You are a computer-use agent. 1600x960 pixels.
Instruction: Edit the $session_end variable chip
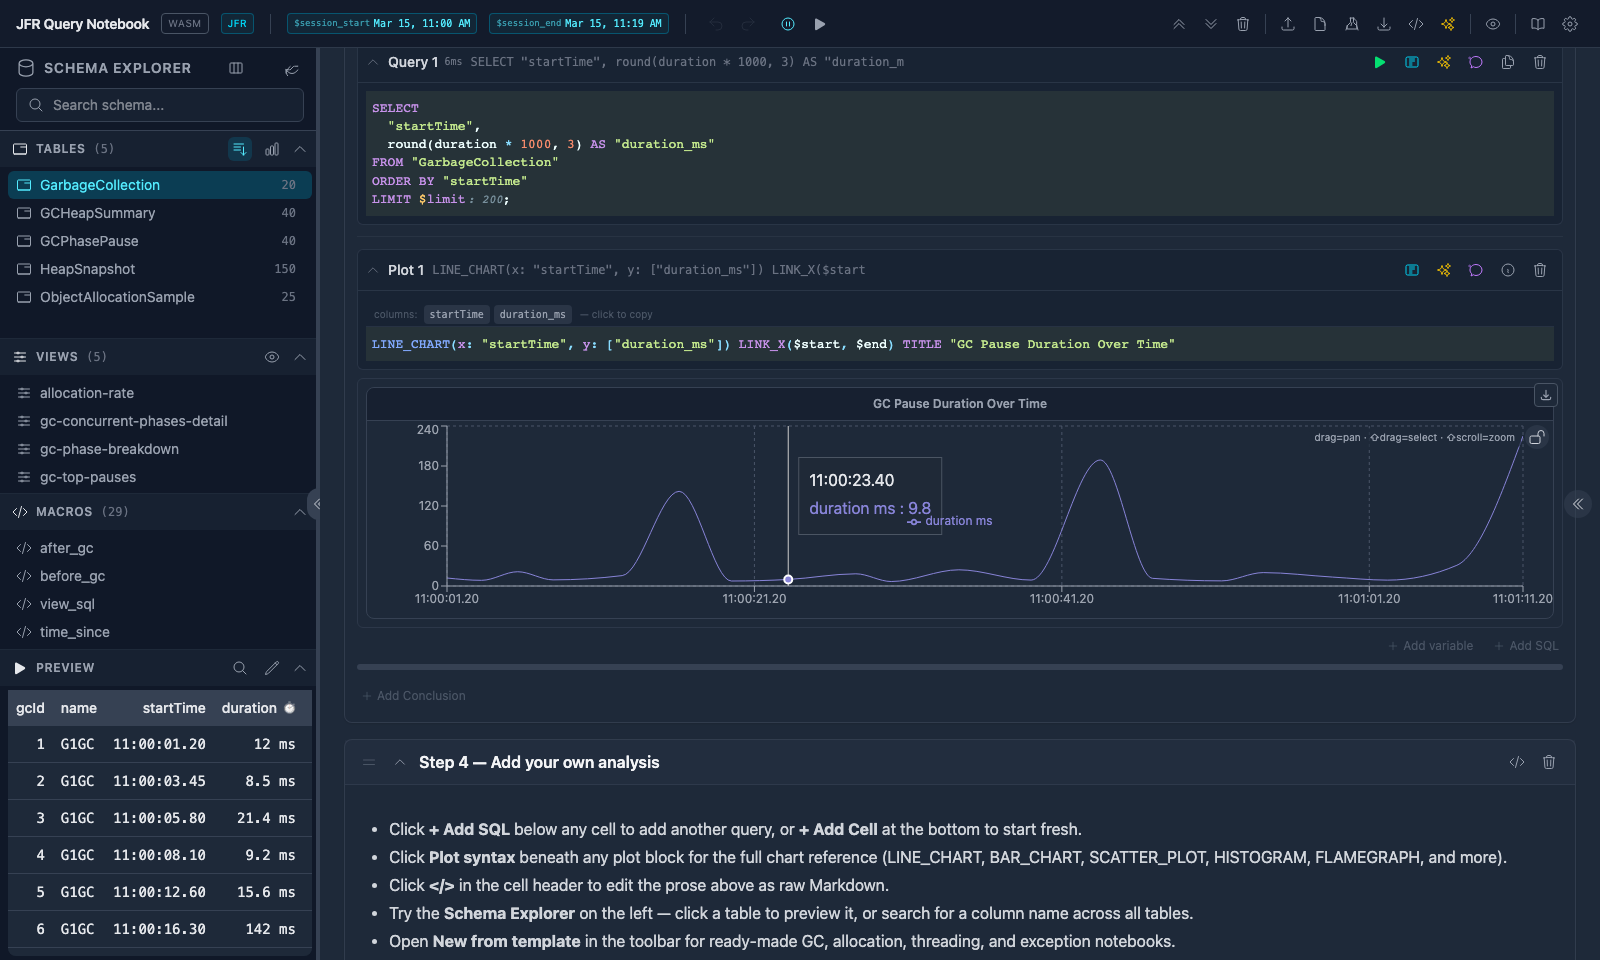579,23
